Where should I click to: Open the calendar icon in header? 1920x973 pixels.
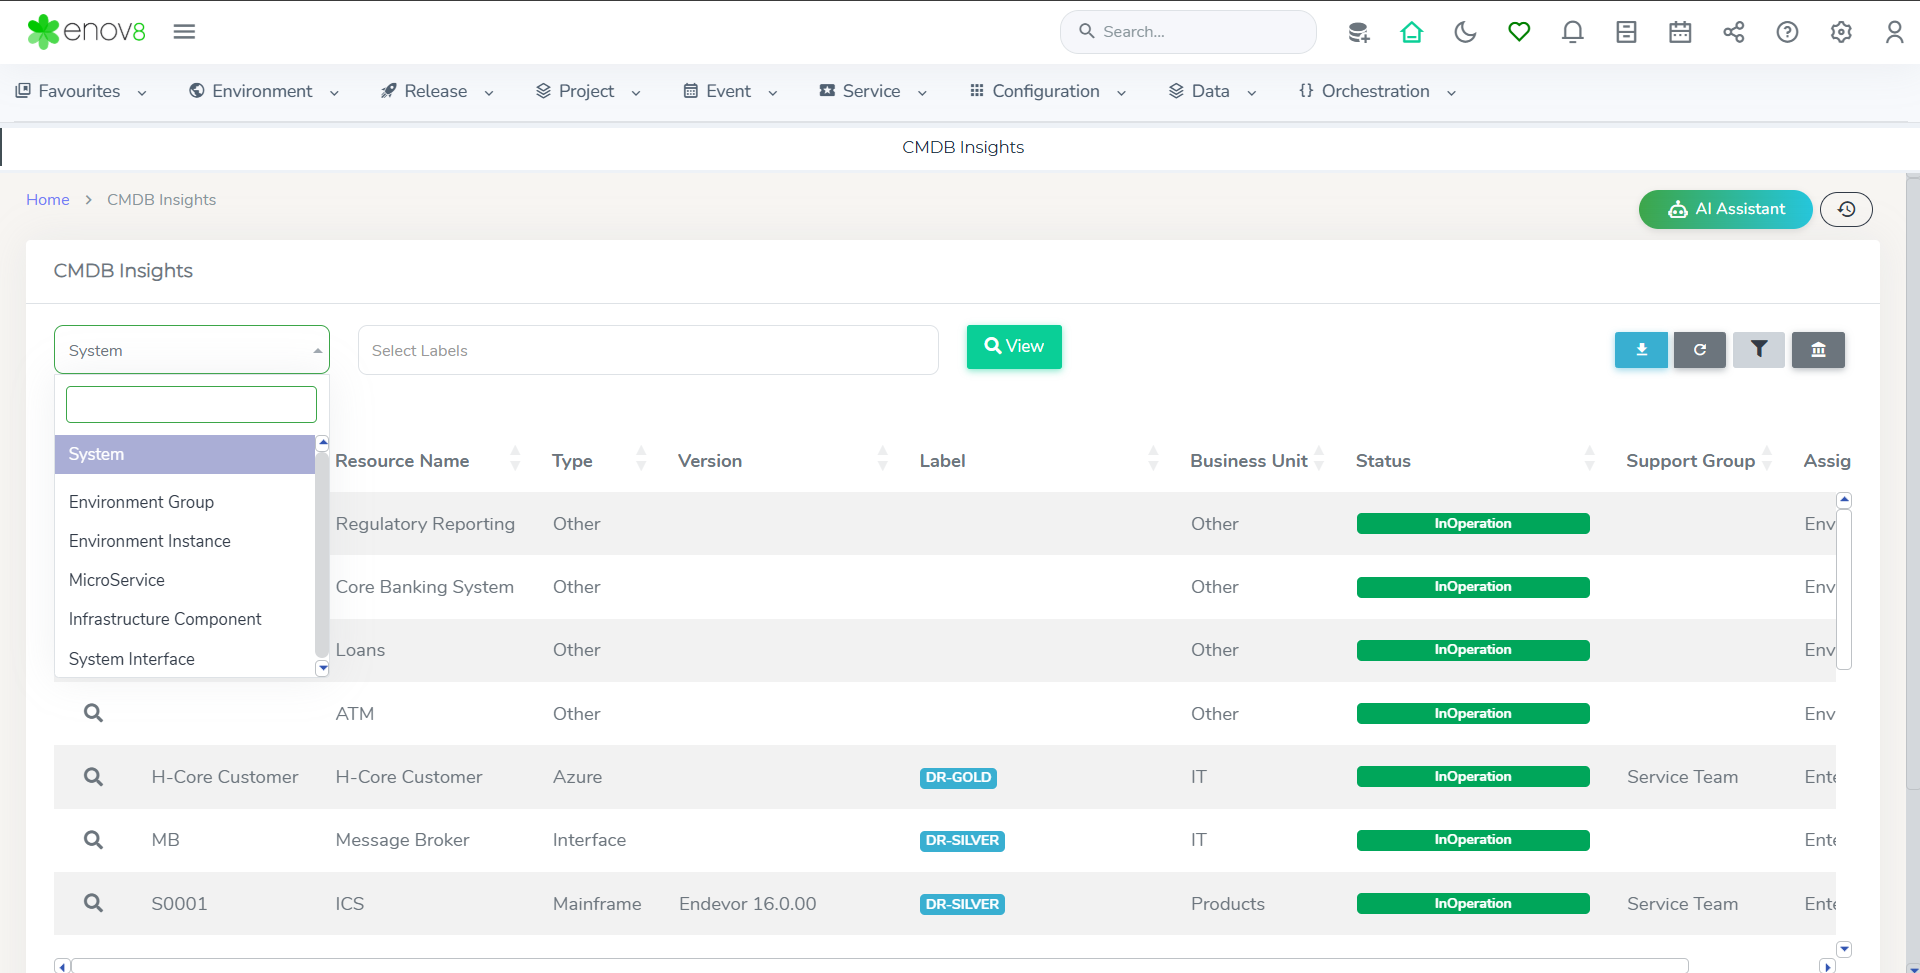click(1680, 32)
